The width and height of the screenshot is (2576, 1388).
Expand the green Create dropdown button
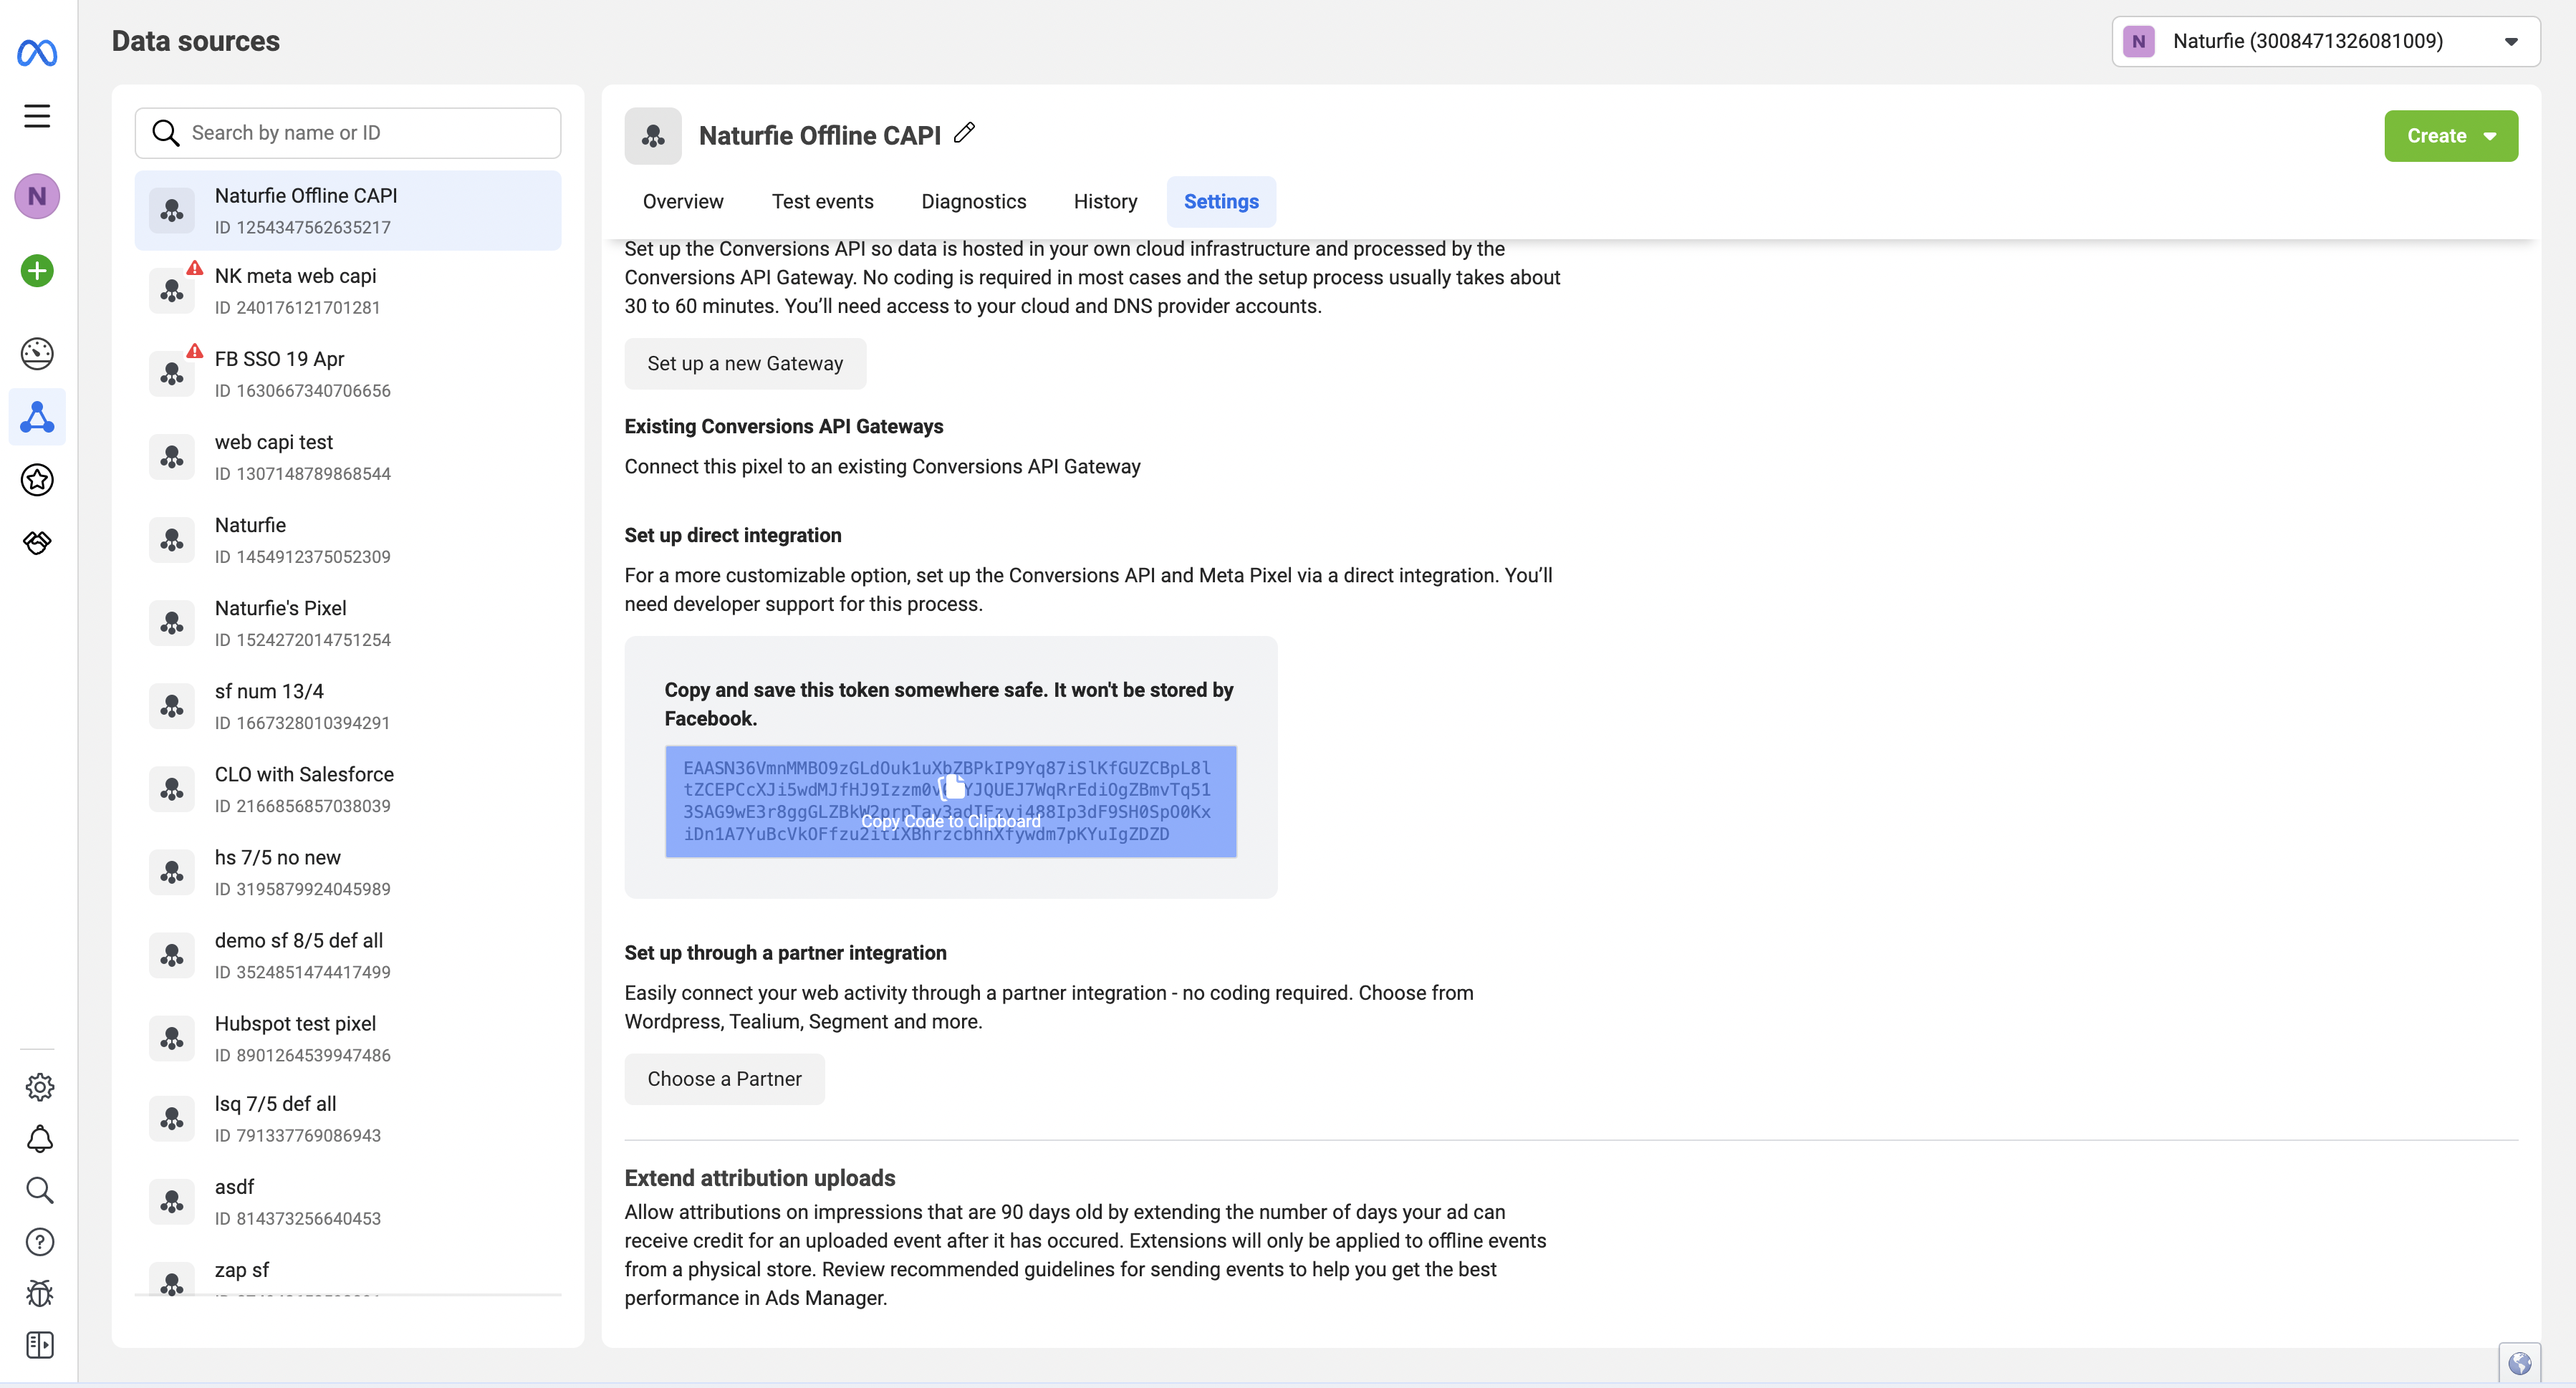coord(2451,136)
